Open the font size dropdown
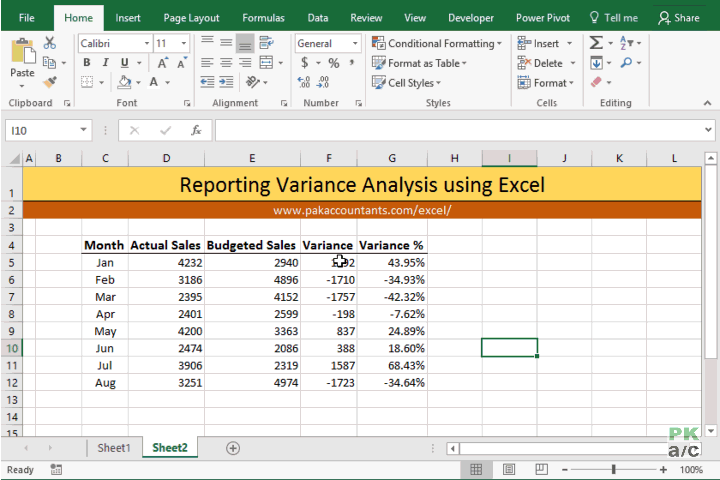The width and height of the screenshot is (720, 480). 184,43
